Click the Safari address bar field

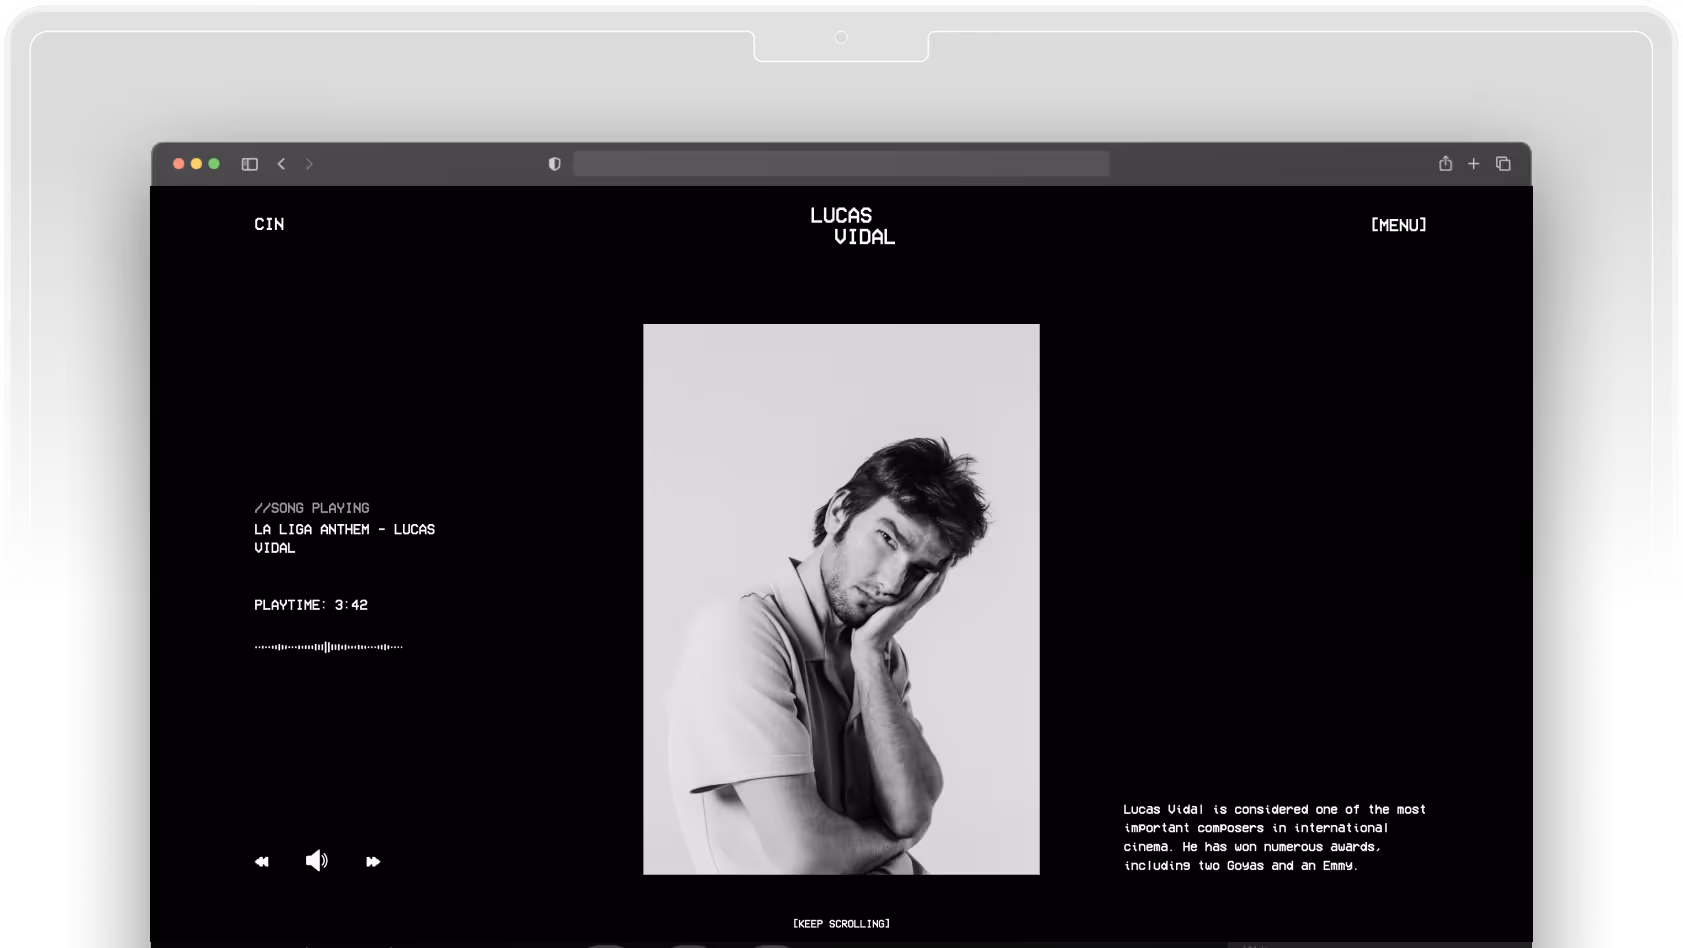pos(840,164)
